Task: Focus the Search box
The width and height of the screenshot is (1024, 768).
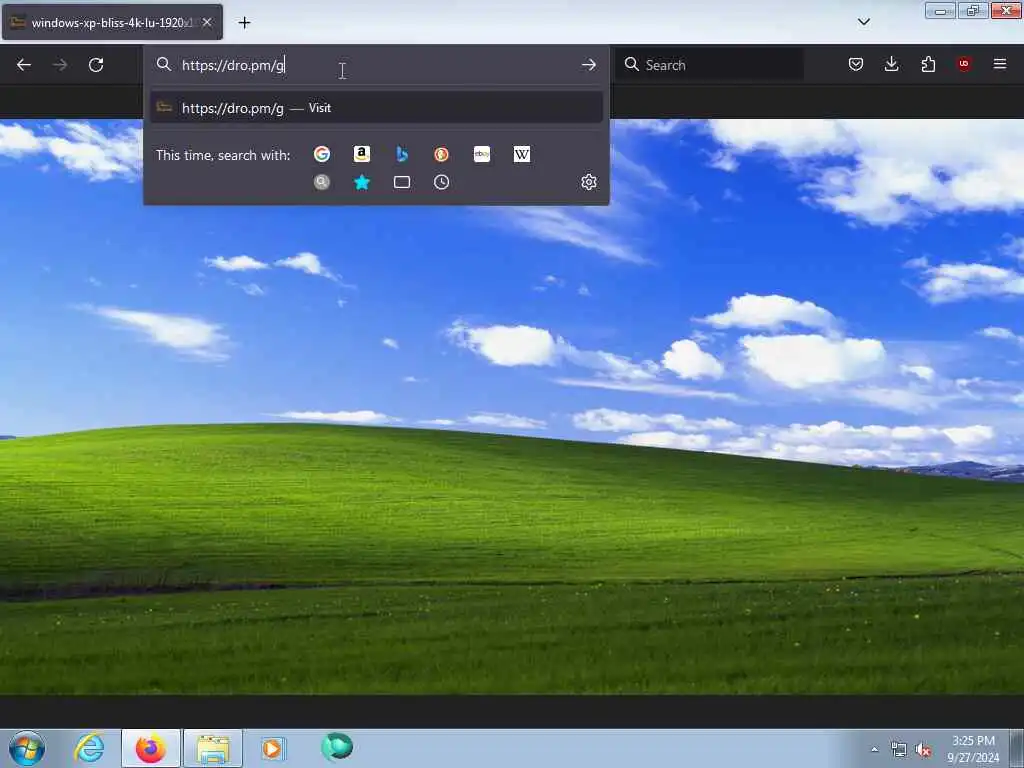Action: (x=709, y=65)
